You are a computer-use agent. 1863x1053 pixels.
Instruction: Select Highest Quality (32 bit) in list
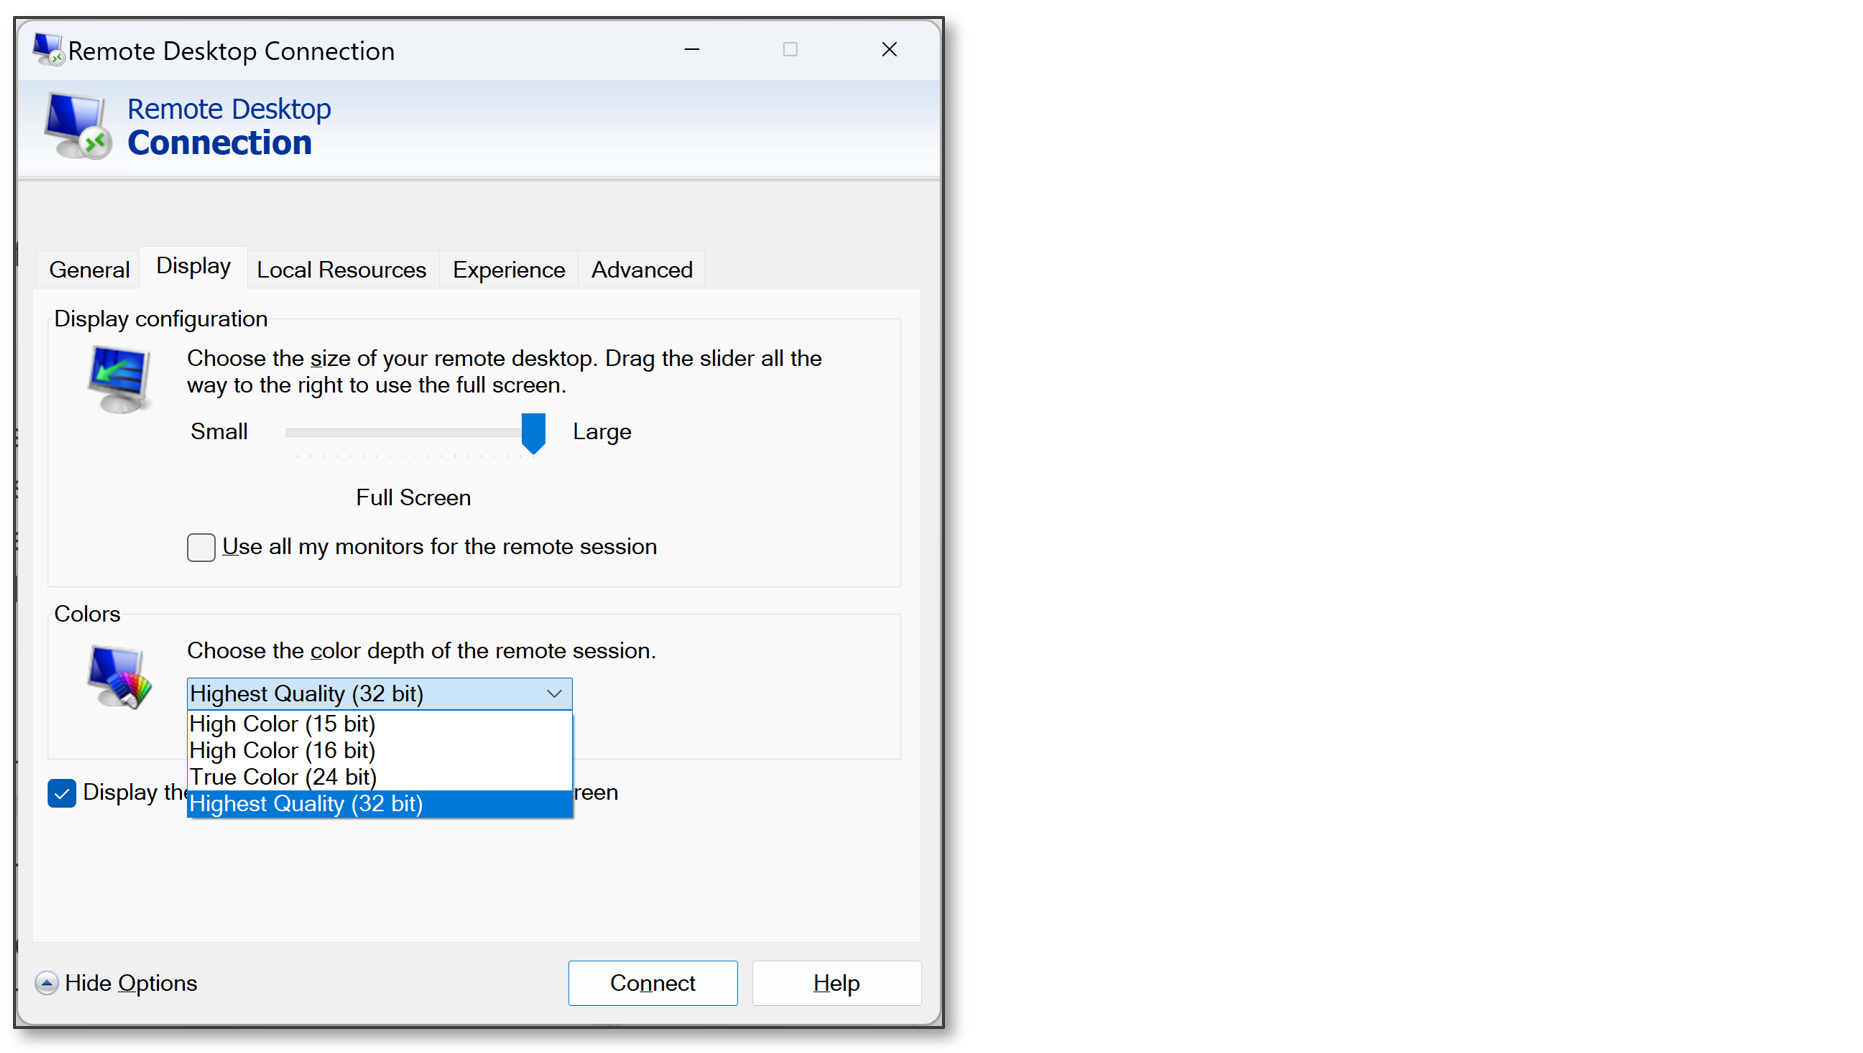coord(380,804)
